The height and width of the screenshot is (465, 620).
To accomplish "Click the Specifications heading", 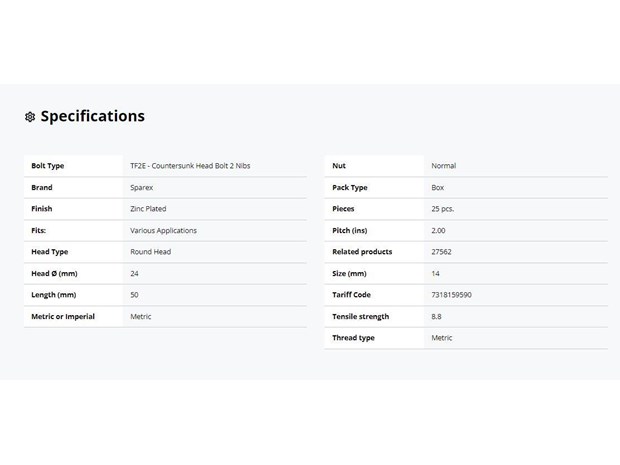I will (x=93, y=116).
